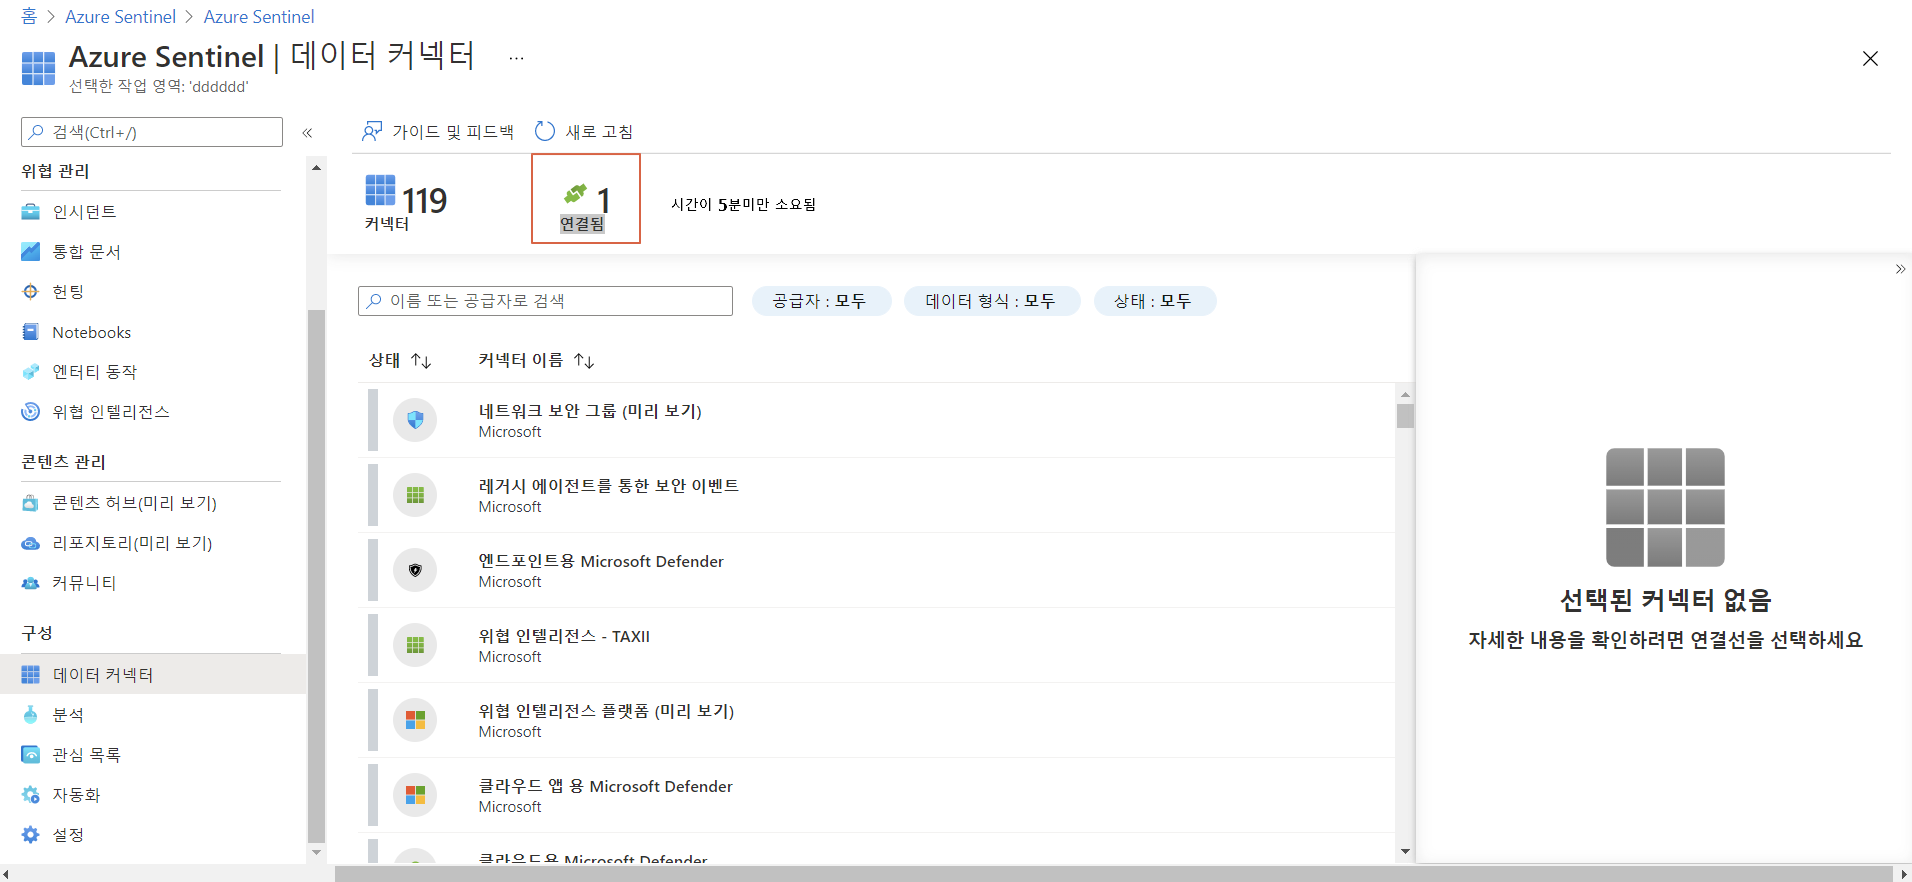Click the 데이터 커넥터 grid icon in sidebar
Viewport: 1912px width, 882px height.
(x=31, y=675)
